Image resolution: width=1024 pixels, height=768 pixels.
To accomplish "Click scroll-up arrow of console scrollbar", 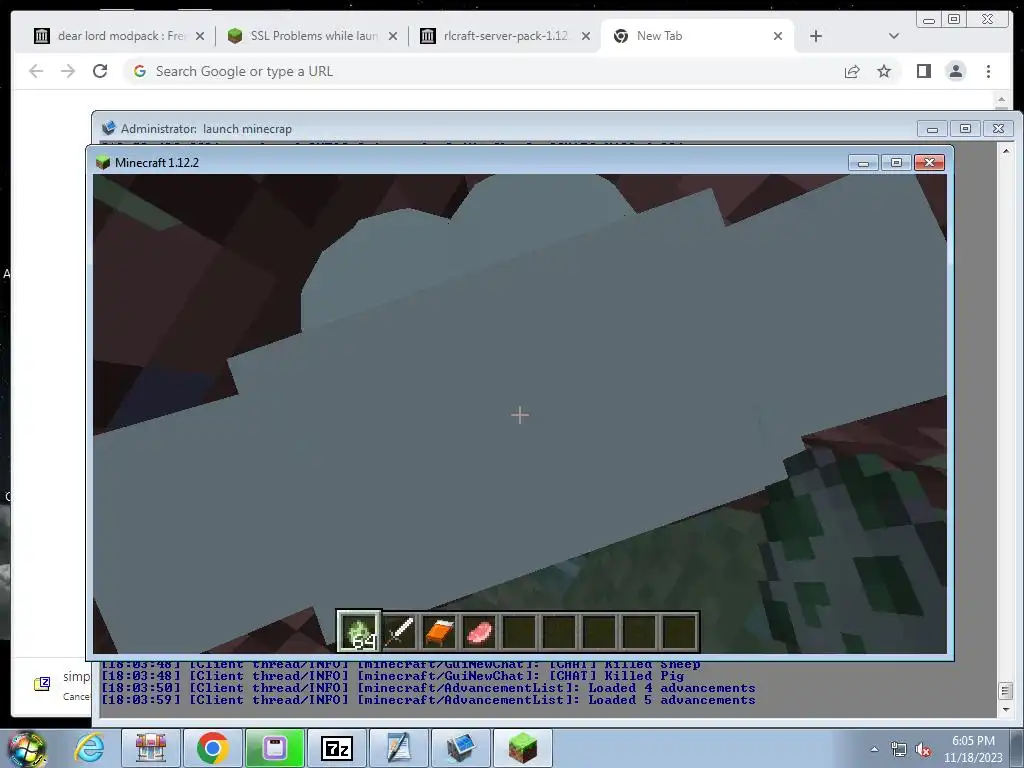I will click(x=1006, y=151).
